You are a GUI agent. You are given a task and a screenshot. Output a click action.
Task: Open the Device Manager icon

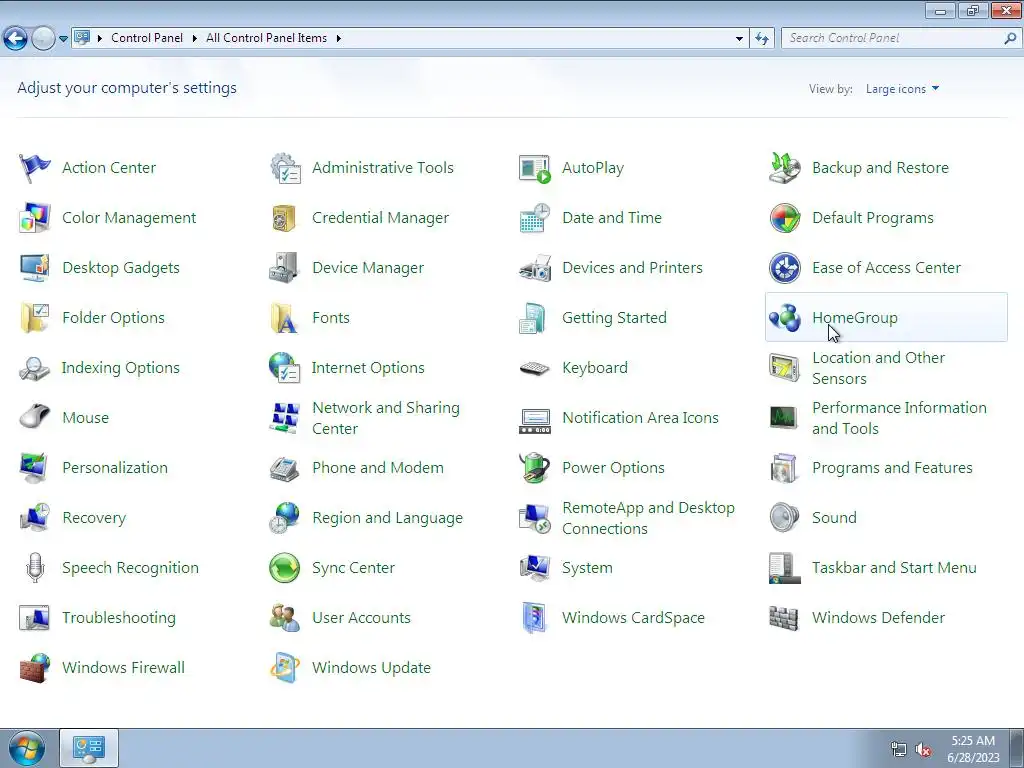pyautogui.click(x=284, y=268)
